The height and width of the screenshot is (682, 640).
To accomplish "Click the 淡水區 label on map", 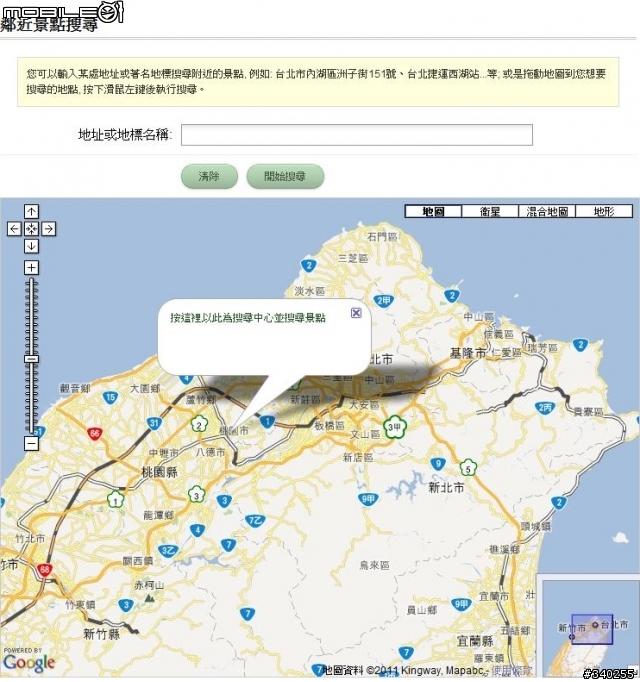I will (310, 291).
